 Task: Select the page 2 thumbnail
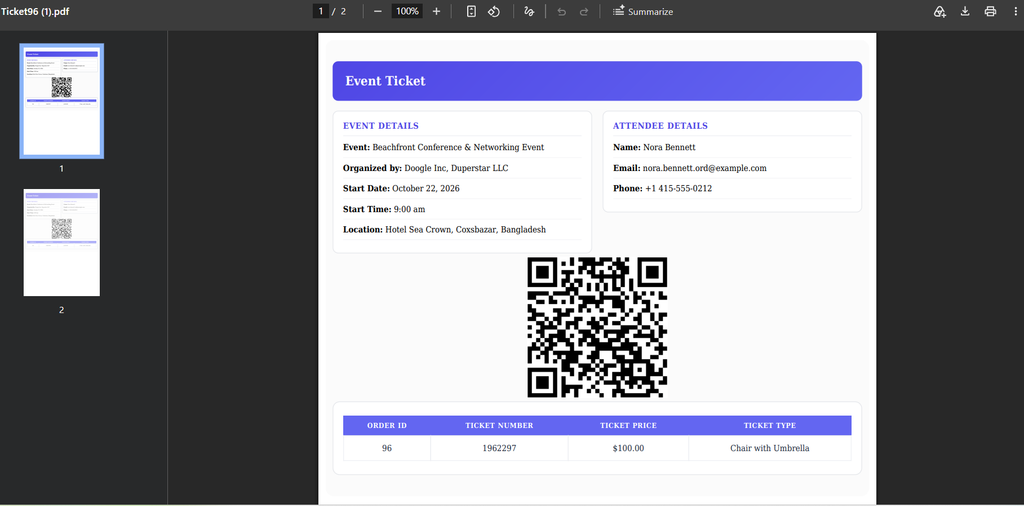click(61, 242)
